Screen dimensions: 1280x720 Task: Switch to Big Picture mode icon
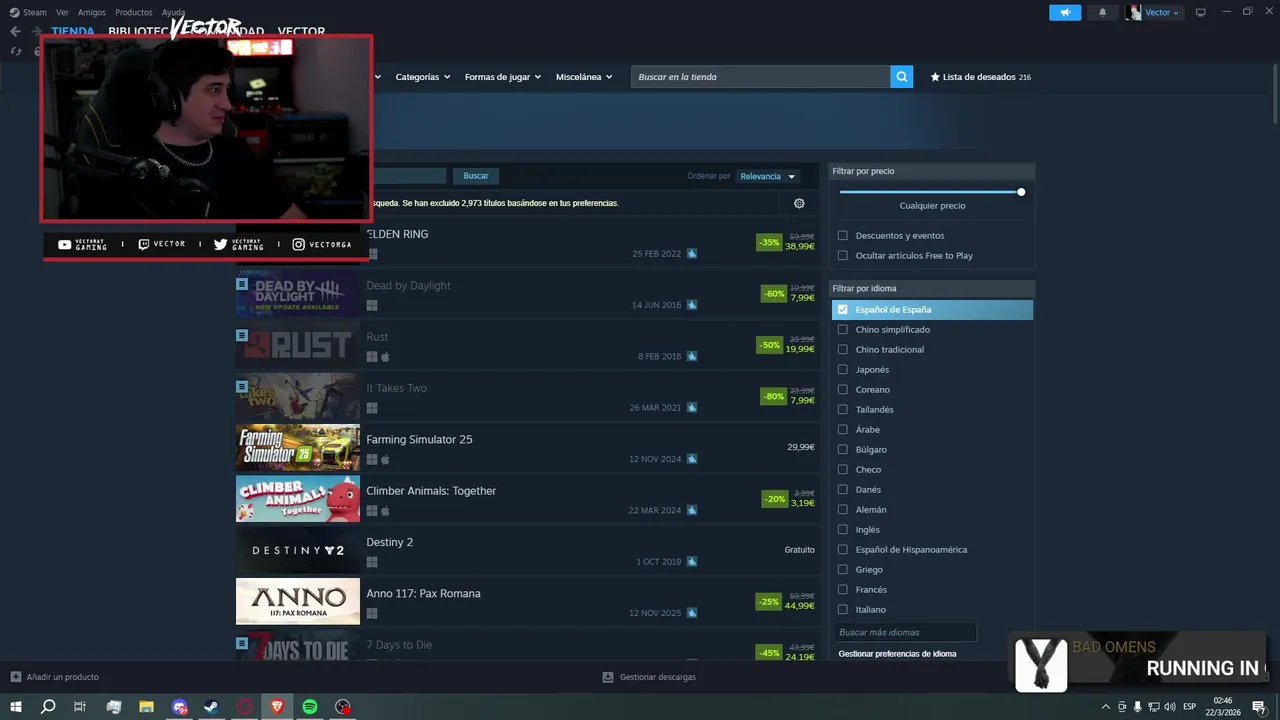(1201, 12)
